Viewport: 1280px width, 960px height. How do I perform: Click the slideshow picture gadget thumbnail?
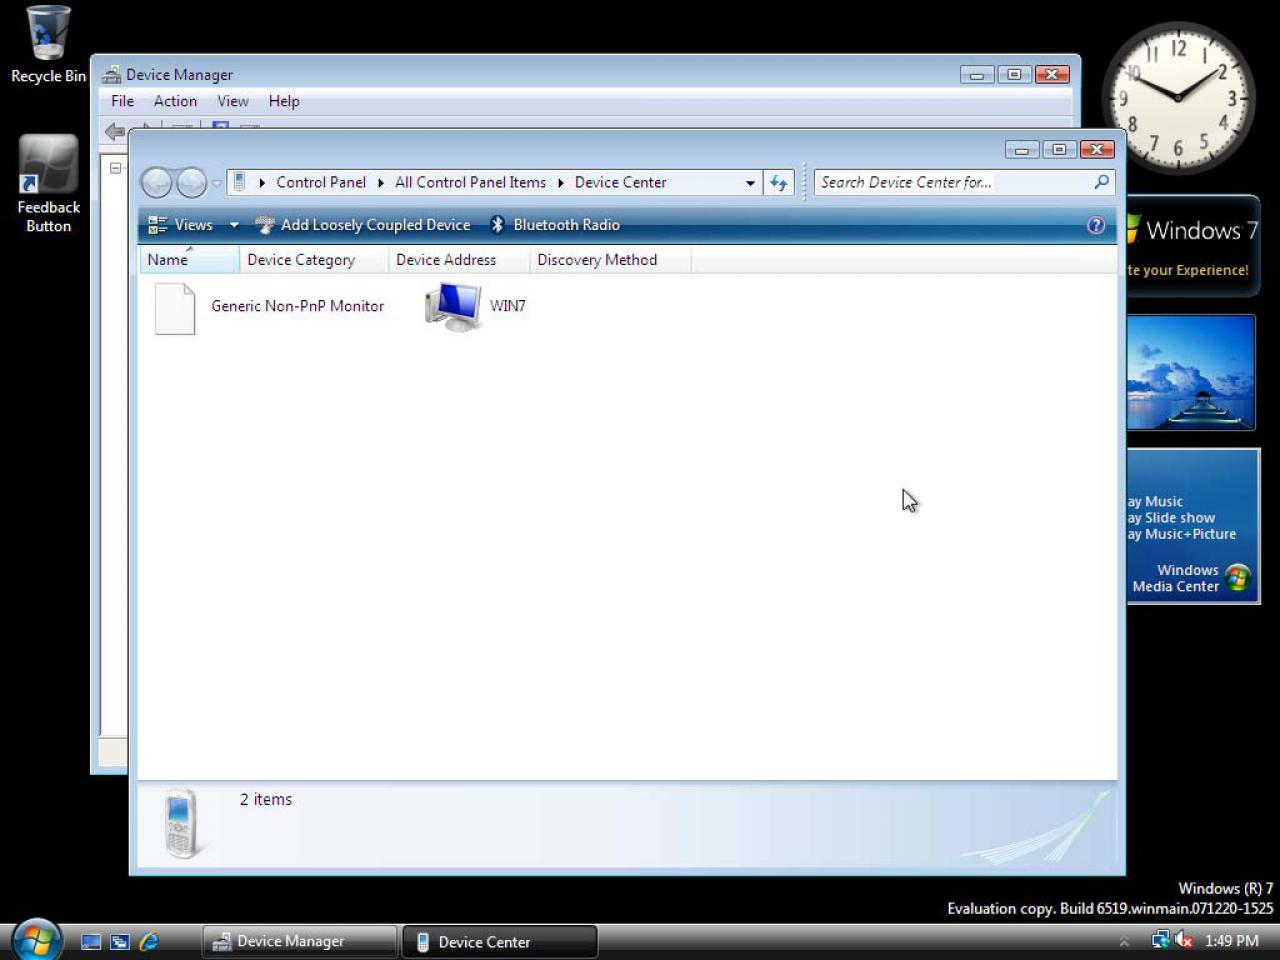tap(1191, 373)
